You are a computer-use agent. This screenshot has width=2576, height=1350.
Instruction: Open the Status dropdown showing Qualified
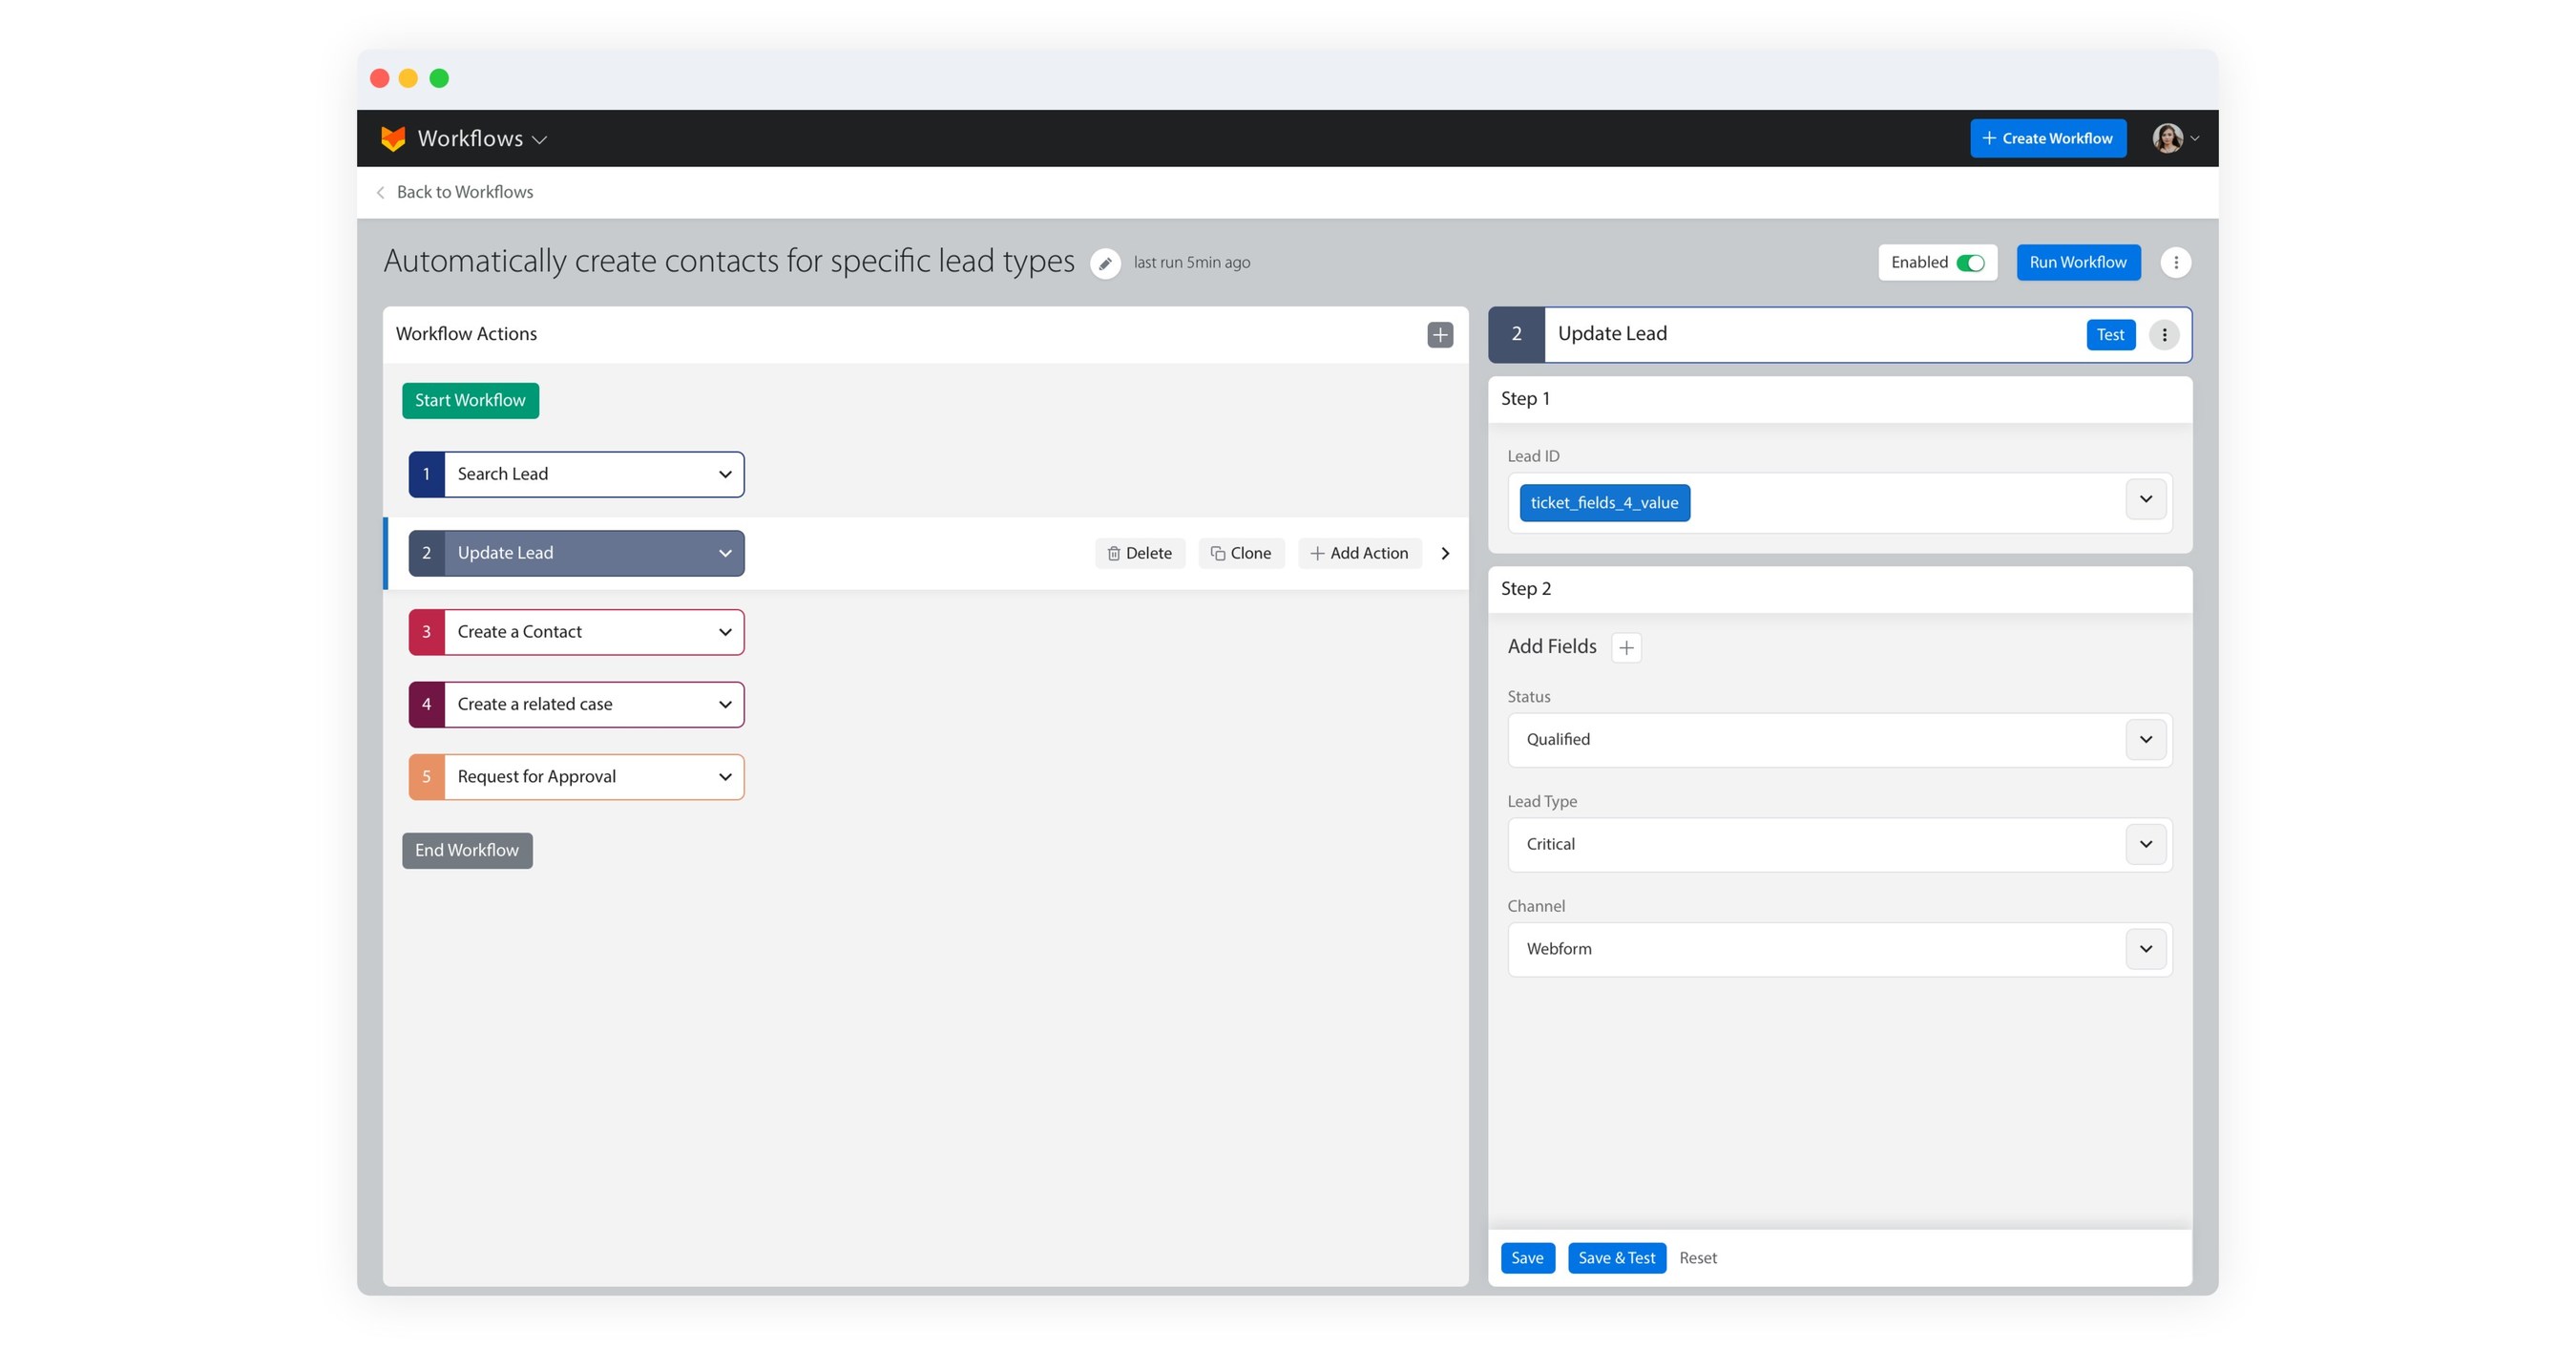2146,740
